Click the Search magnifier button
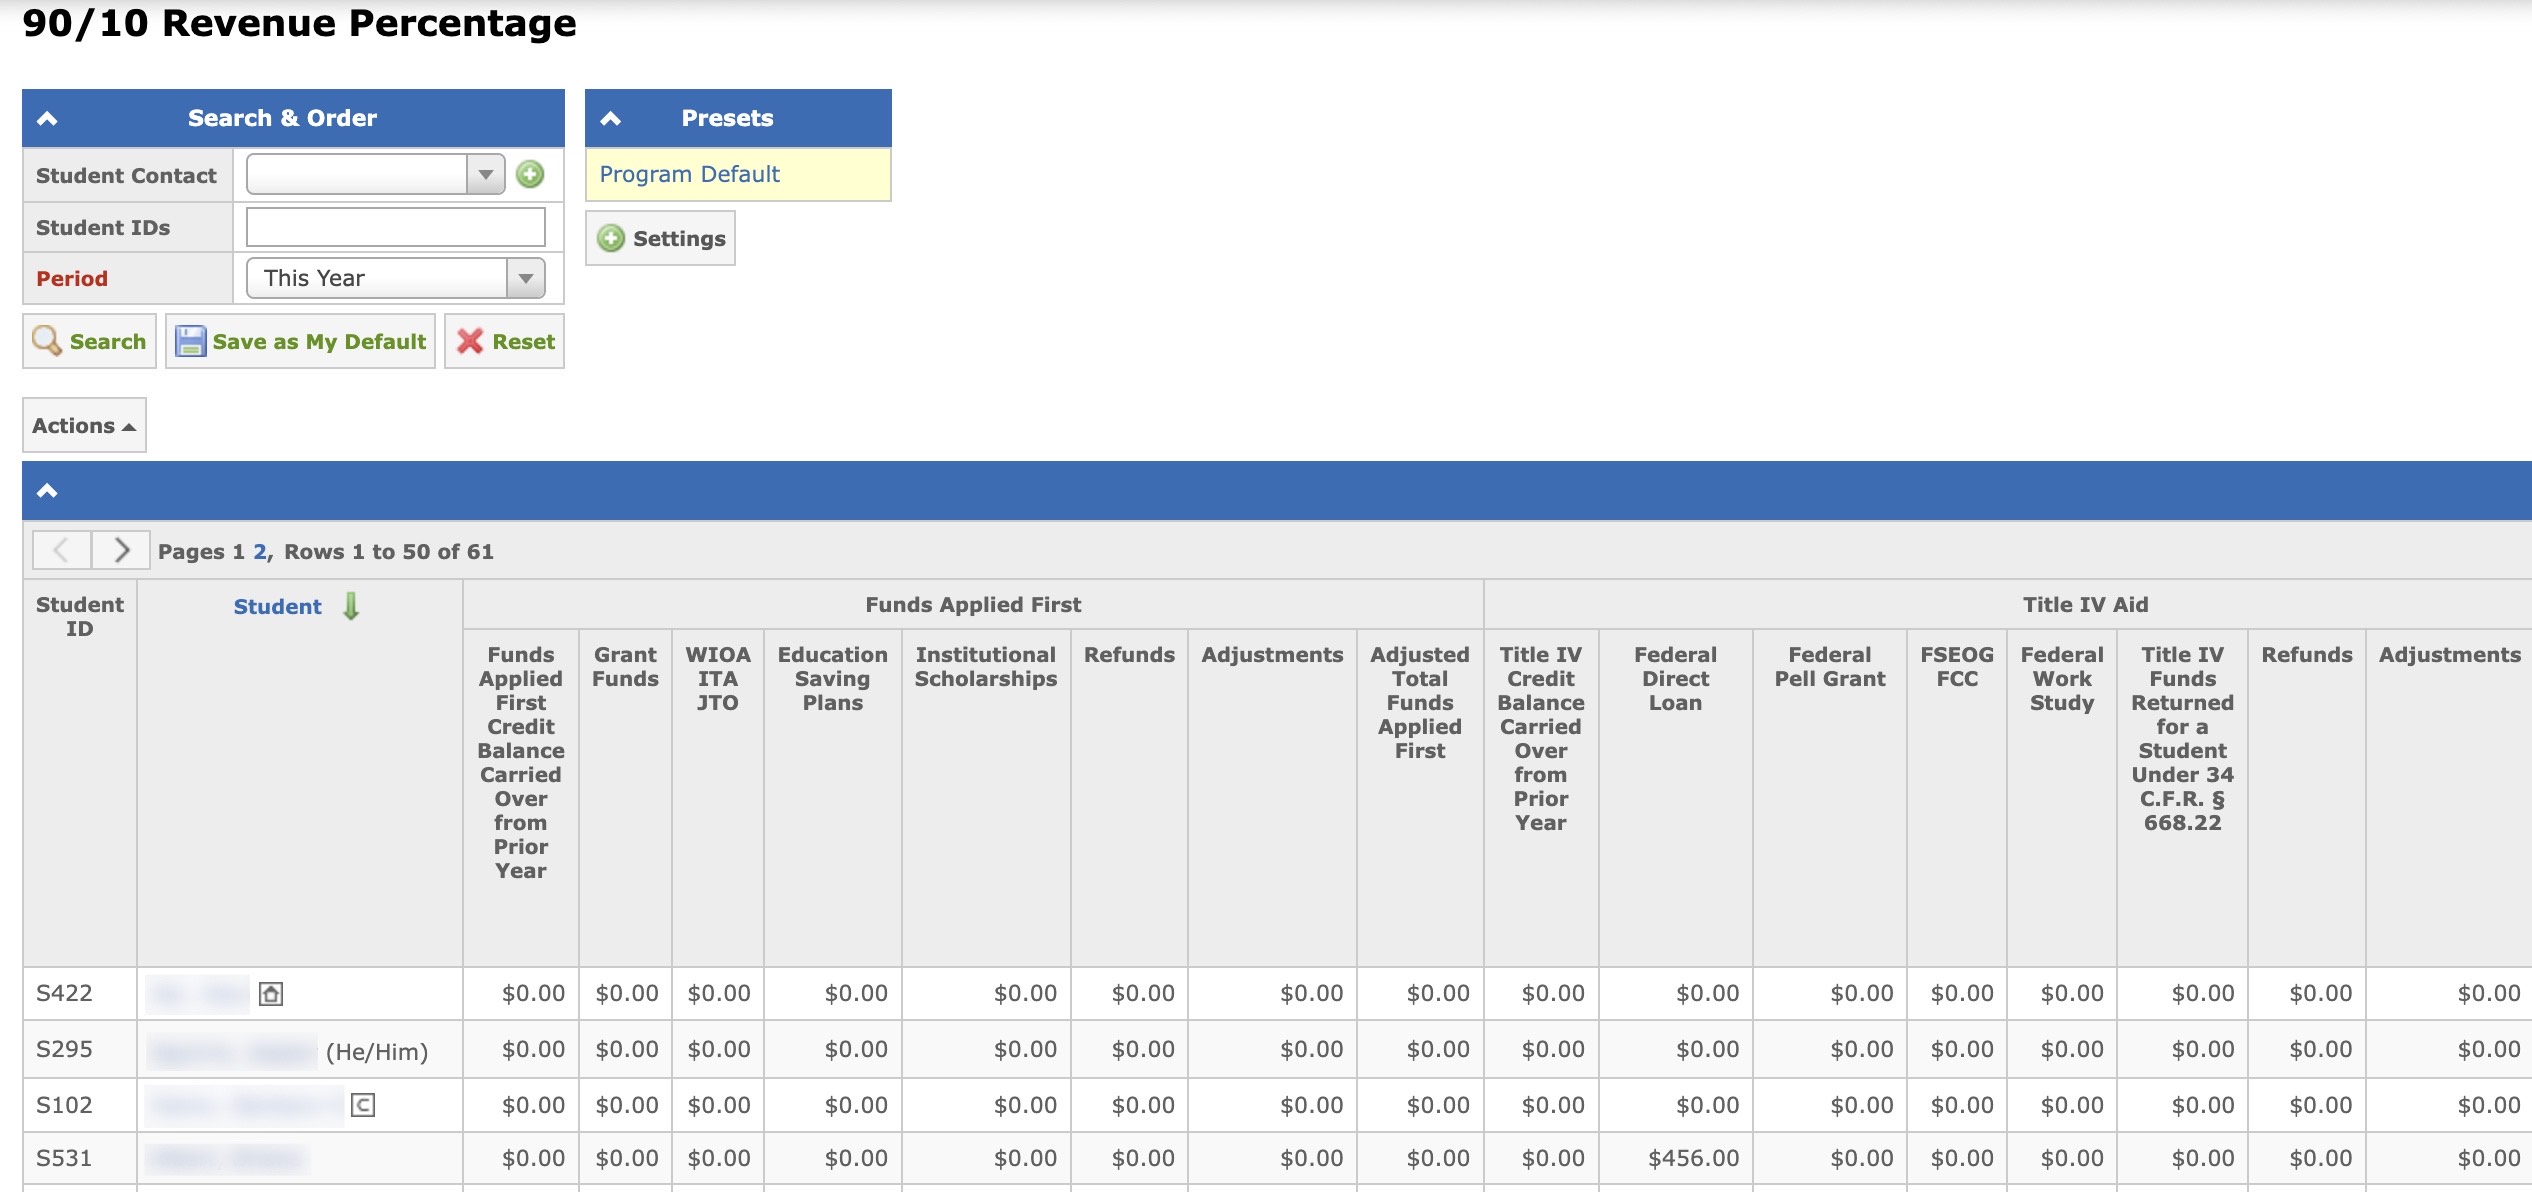The width and height of the screenshot is (2532, 1192). click(x=89, y=341)
